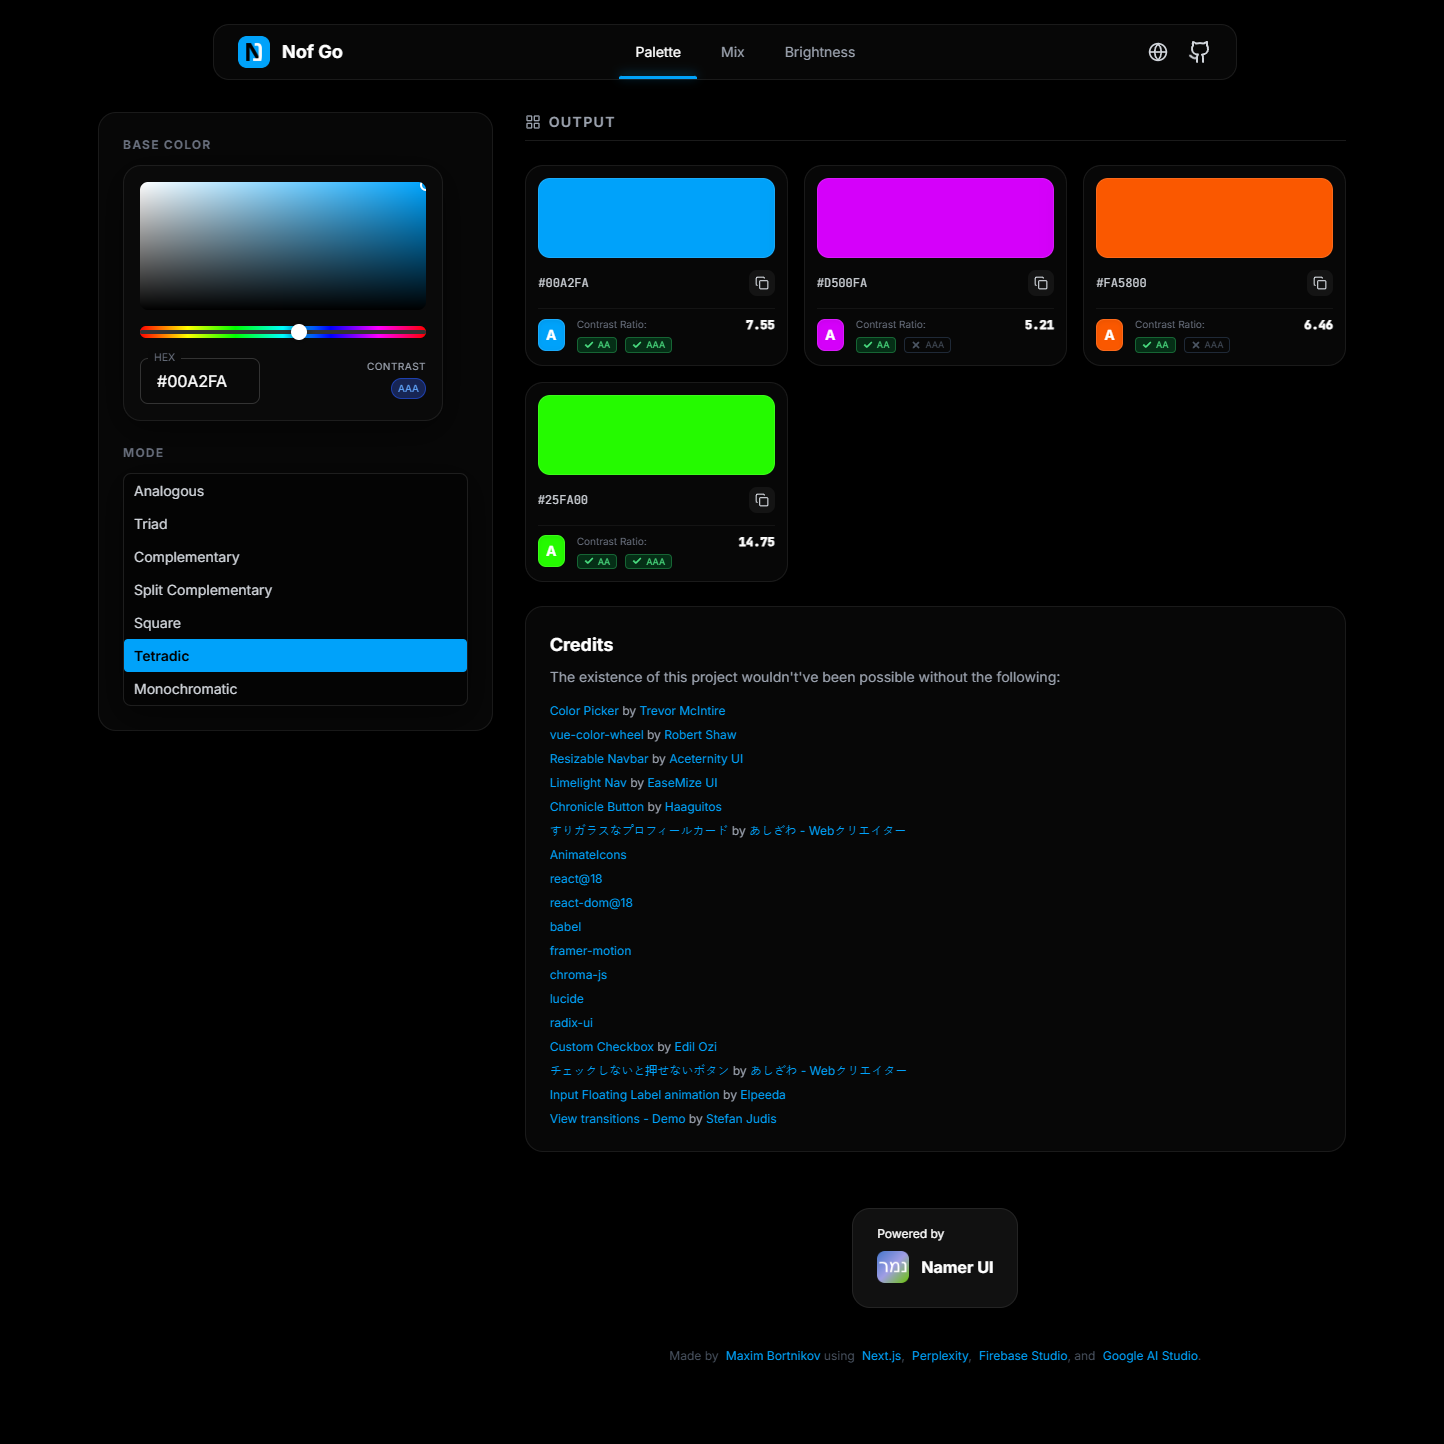Copy the #D500FA hex code icon
Image resolution: width=1444 pixels, height=1444 pixels.
point(1040,283)
